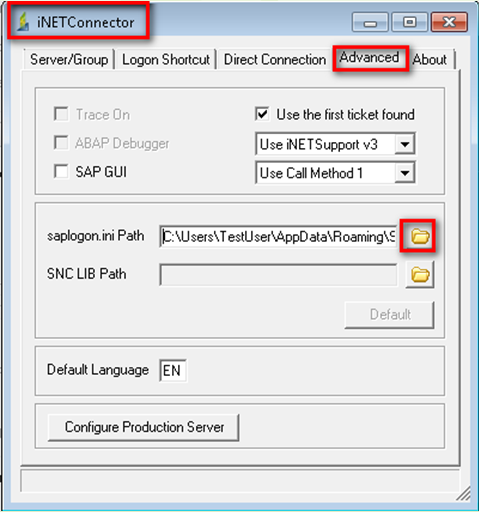Toggle the ABAP Debugger checkbox
Image resolution: width=479 pixels, height=512 pixels.
tap(61, 143)
